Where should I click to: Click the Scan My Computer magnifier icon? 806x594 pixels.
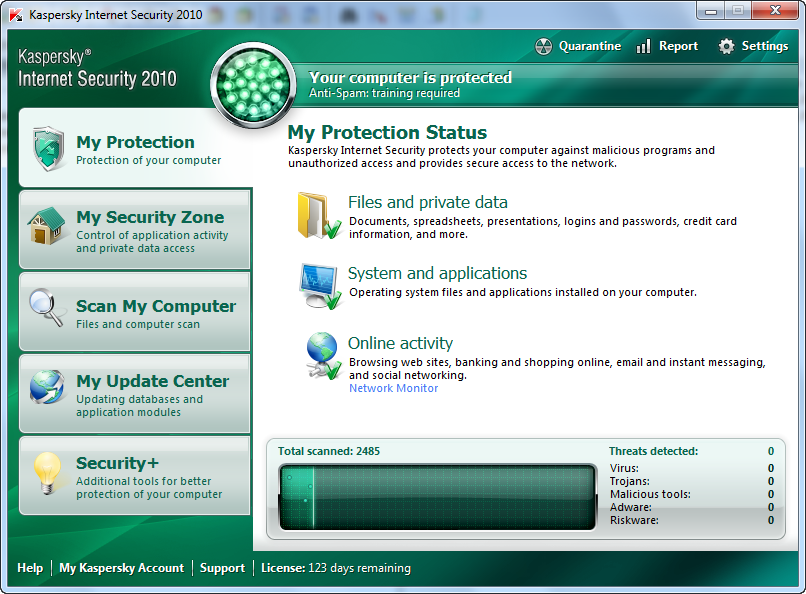[46, 308]
